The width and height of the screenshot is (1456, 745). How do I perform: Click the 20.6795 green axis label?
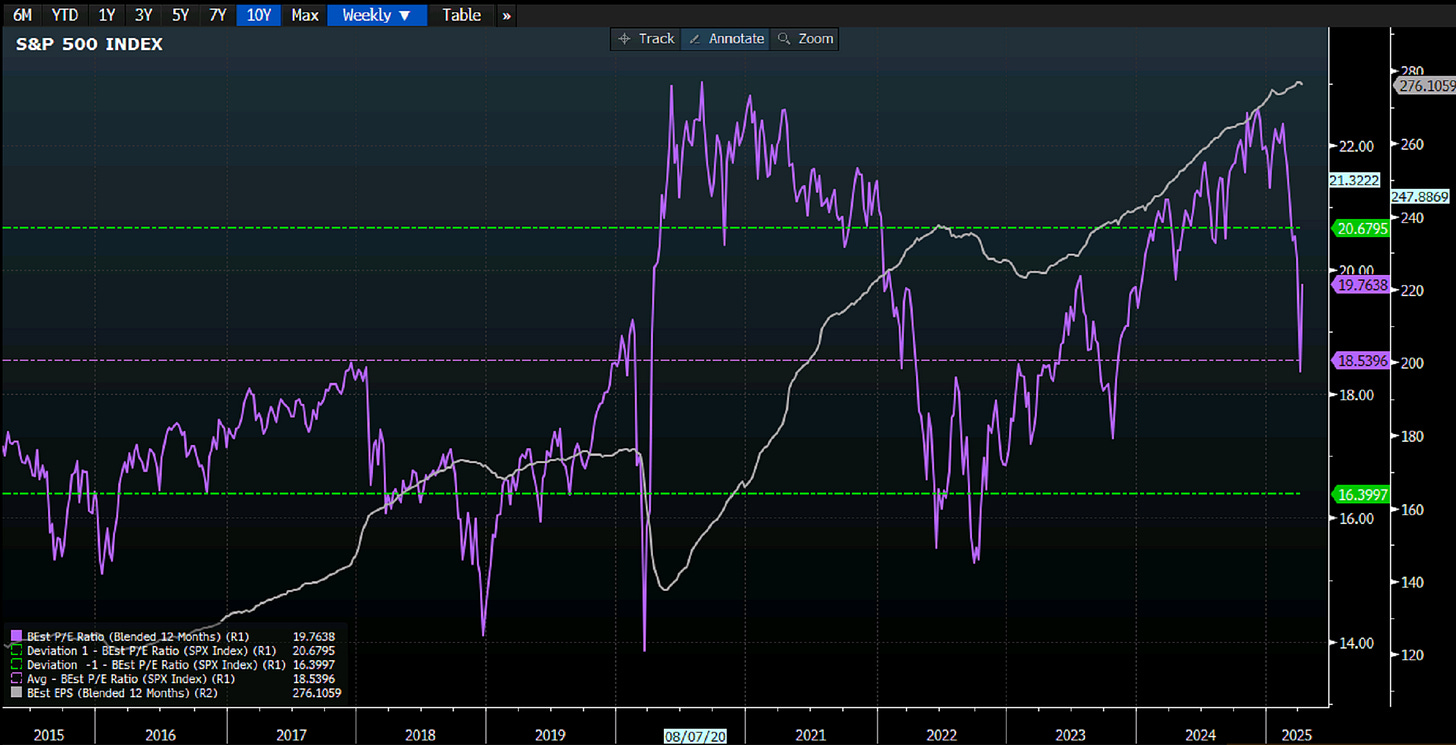click(1359, 229)
